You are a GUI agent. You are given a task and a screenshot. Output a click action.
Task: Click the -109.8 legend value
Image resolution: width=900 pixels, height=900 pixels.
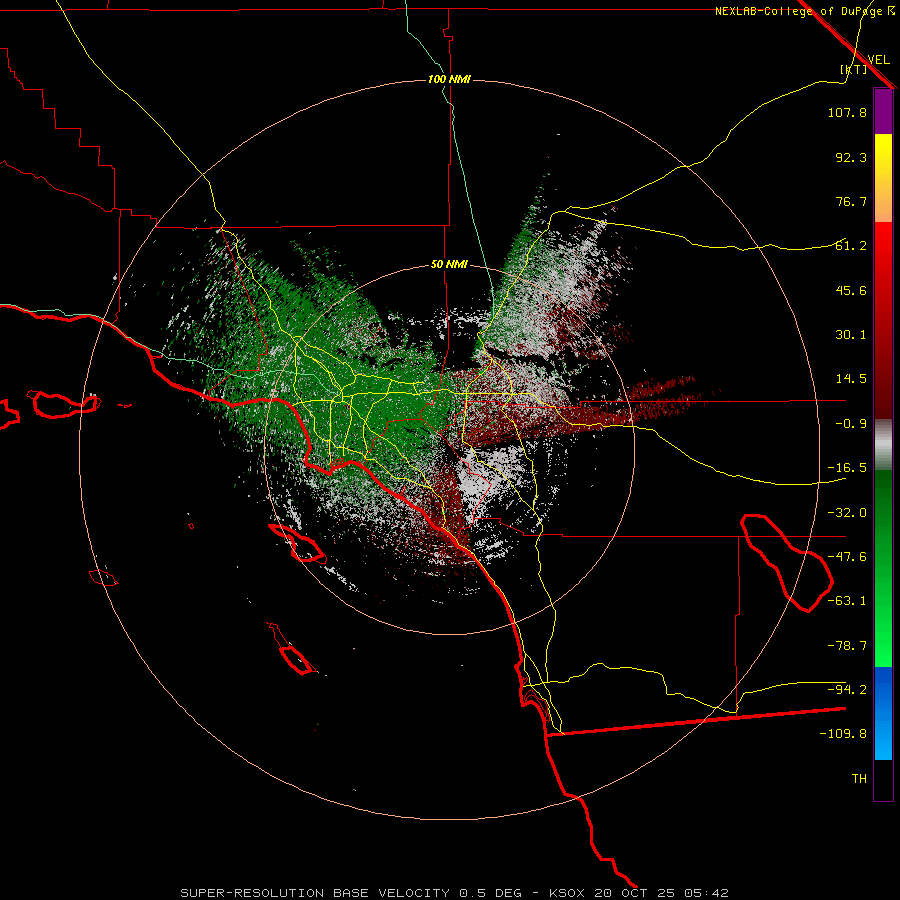(843, 734)
